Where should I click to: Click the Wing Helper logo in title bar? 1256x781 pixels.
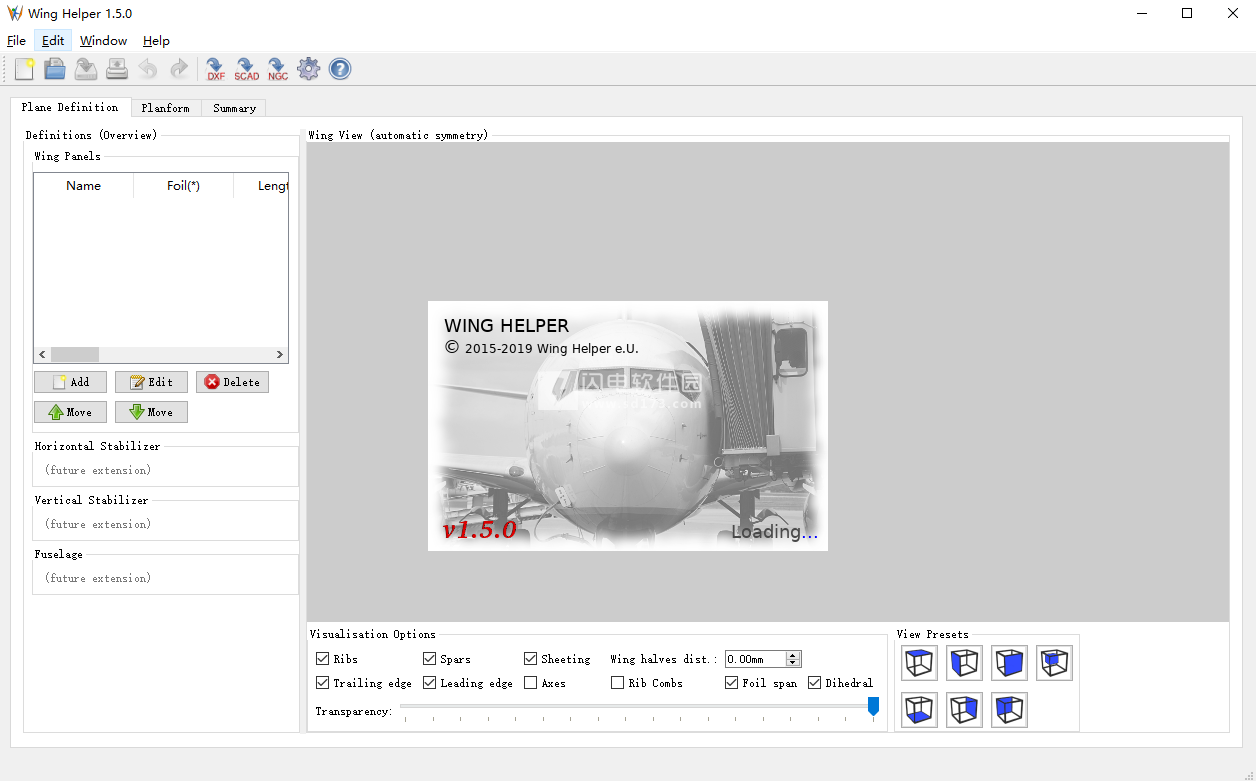[x=15, y=14]
